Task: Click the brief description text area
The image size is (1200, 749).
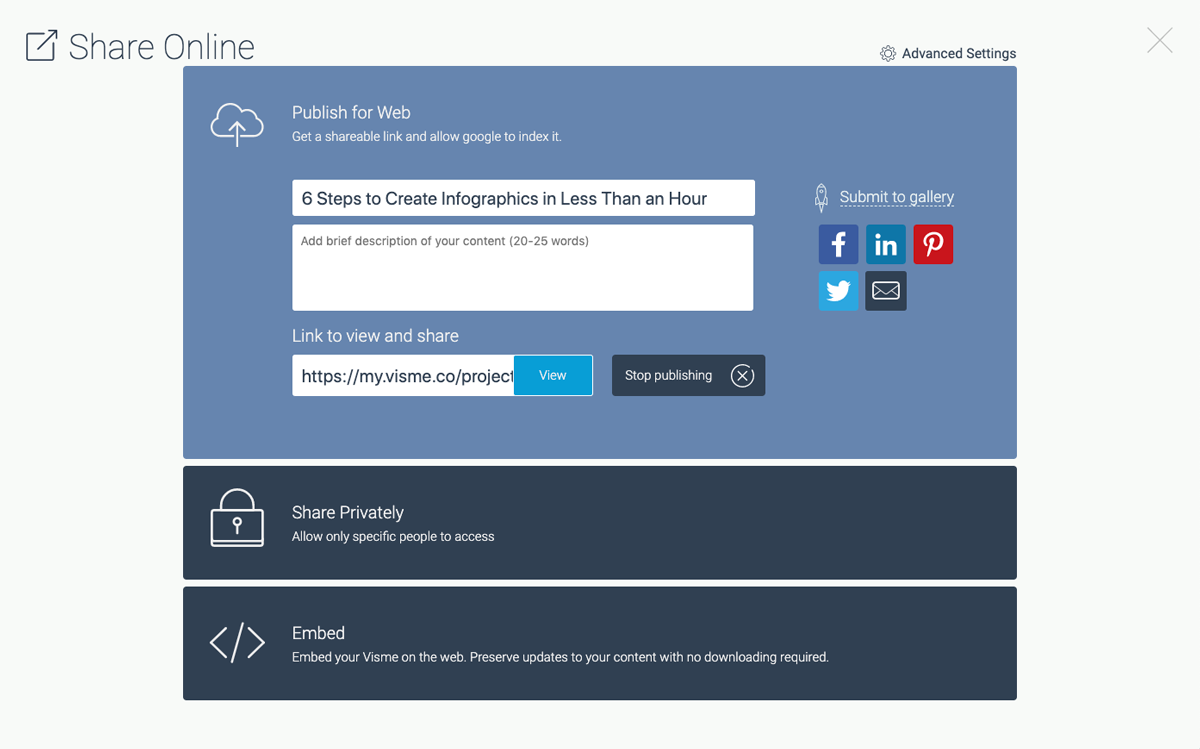Action: tap(523, 267)
